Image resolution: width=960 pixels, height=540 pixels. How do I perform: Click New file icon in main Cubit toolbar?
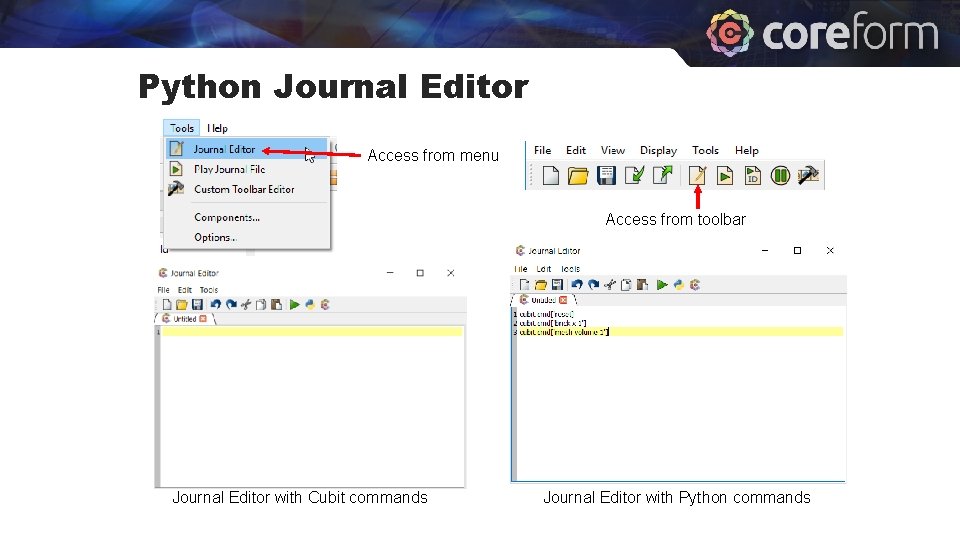coord(550,176)
